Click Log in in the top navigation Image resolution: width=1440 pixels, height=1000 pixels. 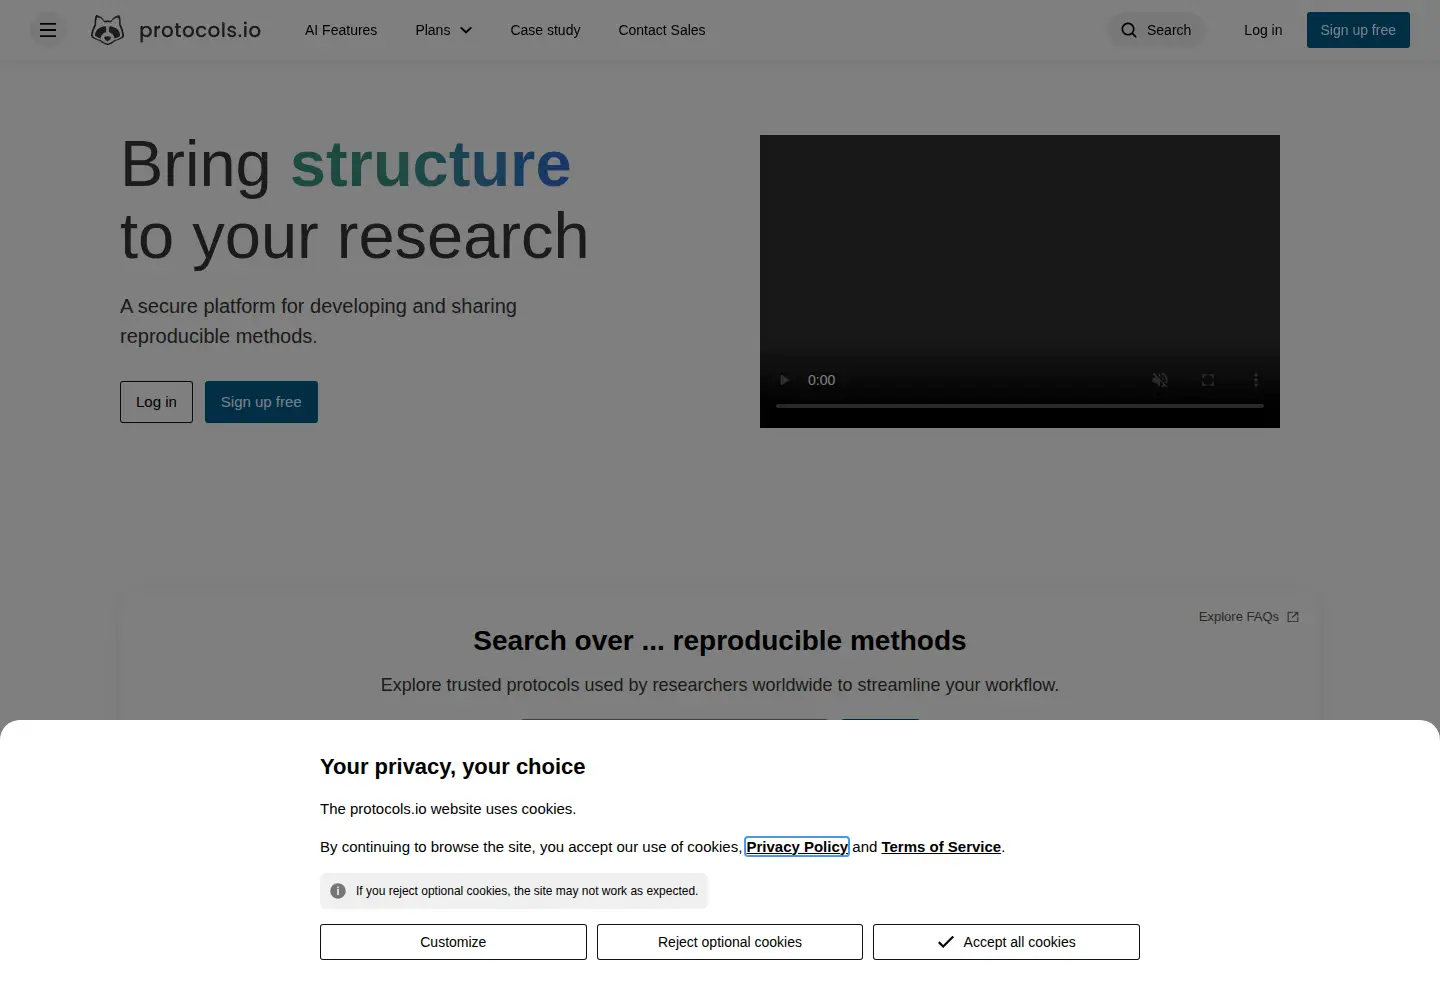1263,30
